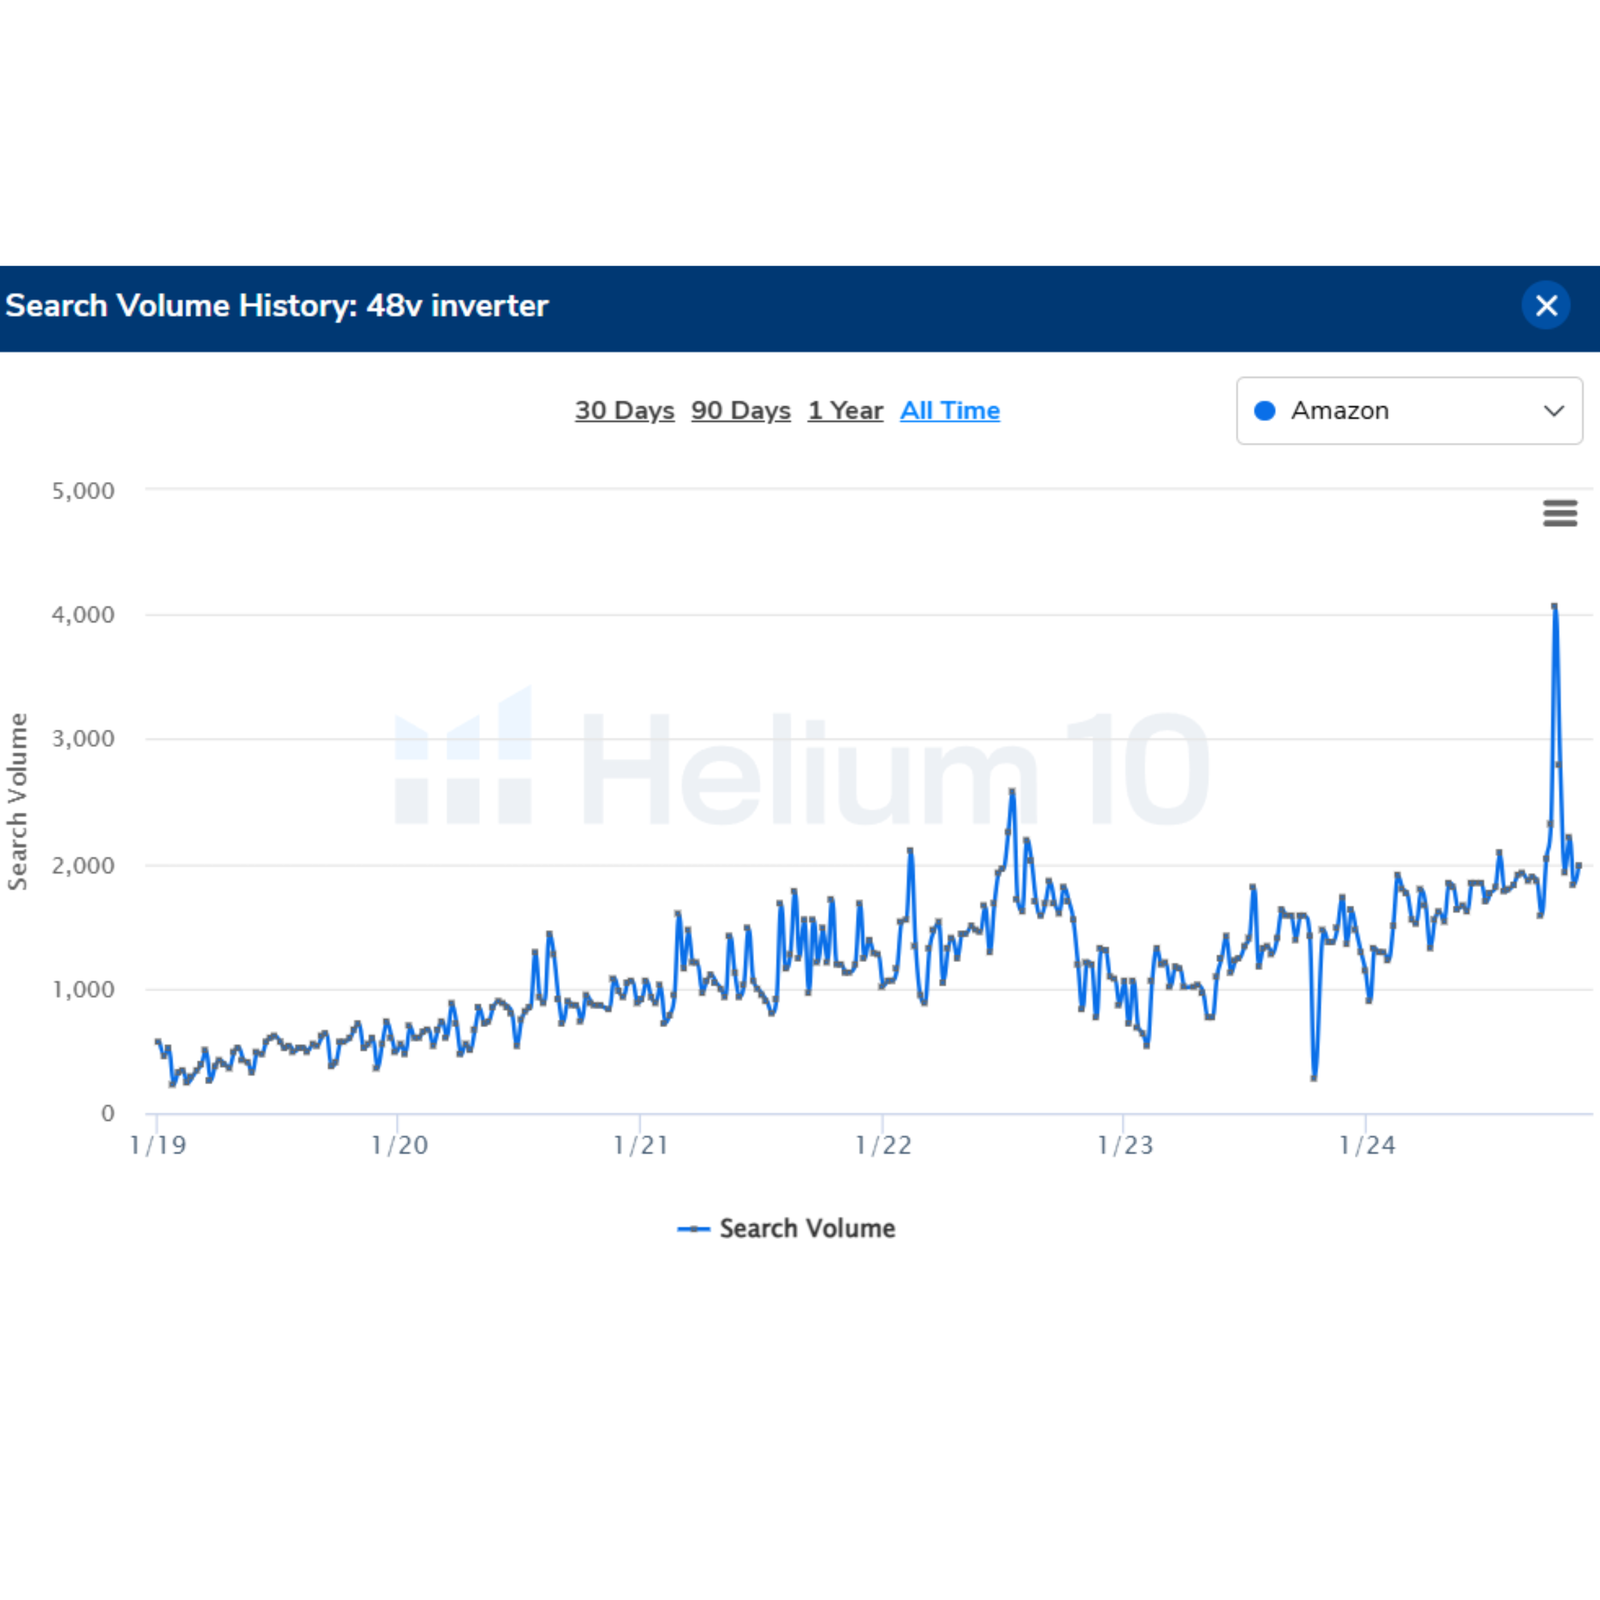Click the 3,000 y-axis value

(83, 739)
